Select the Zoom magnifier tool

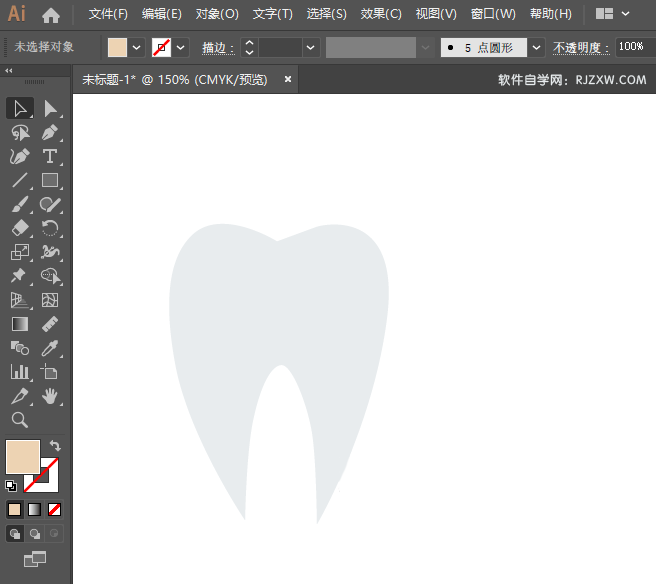(19, 420)
